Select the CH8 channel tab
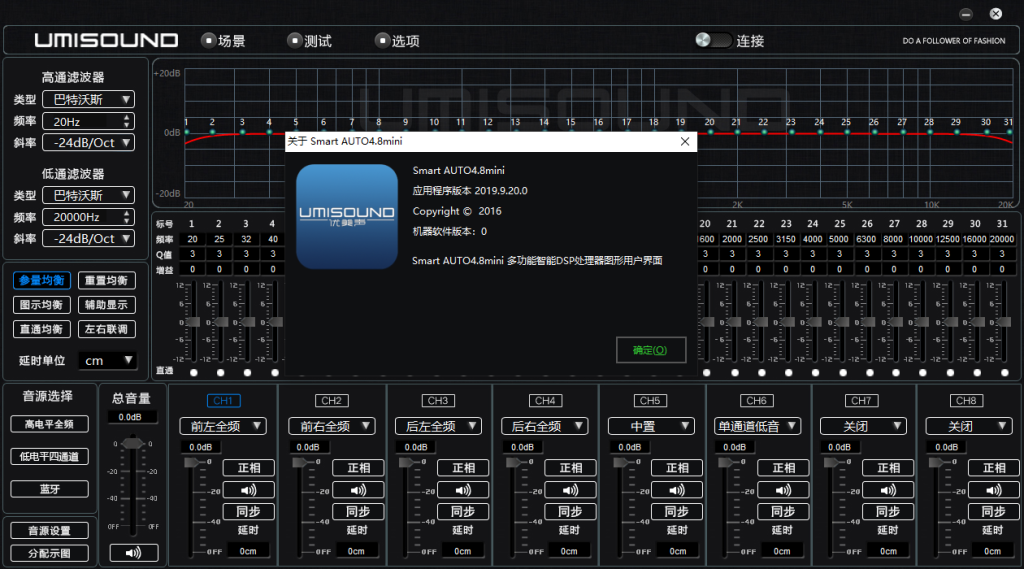The height and width of the screenshot is (569, 1024). (x=966, y=400)
